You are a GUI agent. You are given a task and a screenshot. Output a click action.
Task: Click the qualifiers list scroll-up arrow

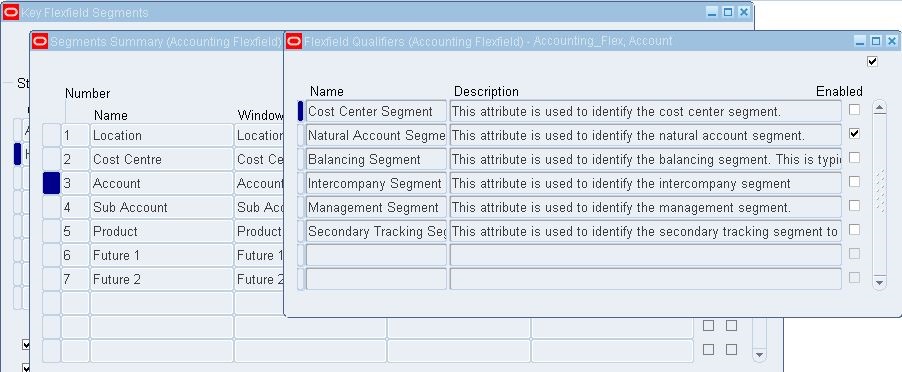(x=879, y=108)
